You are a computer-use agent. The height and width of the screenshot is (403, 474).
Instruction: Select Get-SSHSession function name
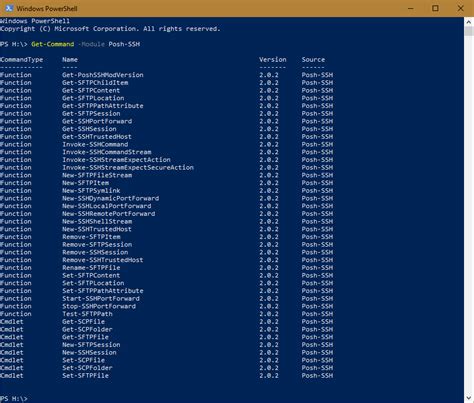pyautogui.click(x=89, y=129)
